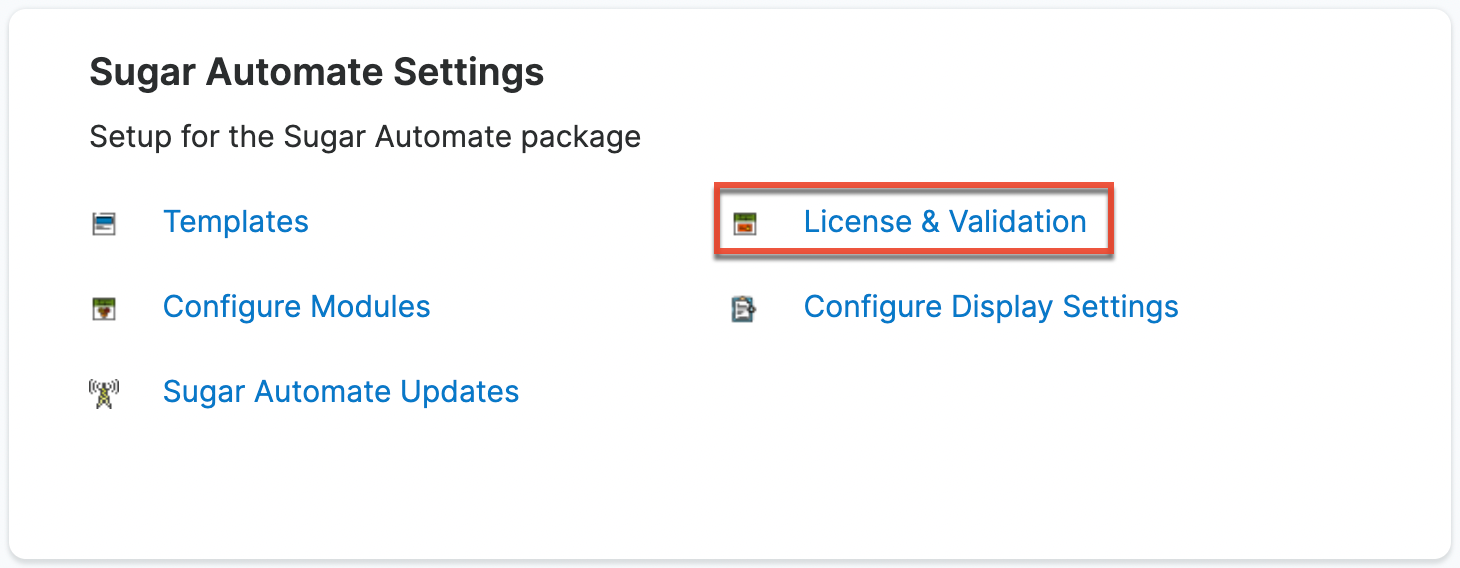Viewport: 1460px width, 568px height.
Task: Click the word 'Sugar' in the Updates link
Action: click(204, 392)
